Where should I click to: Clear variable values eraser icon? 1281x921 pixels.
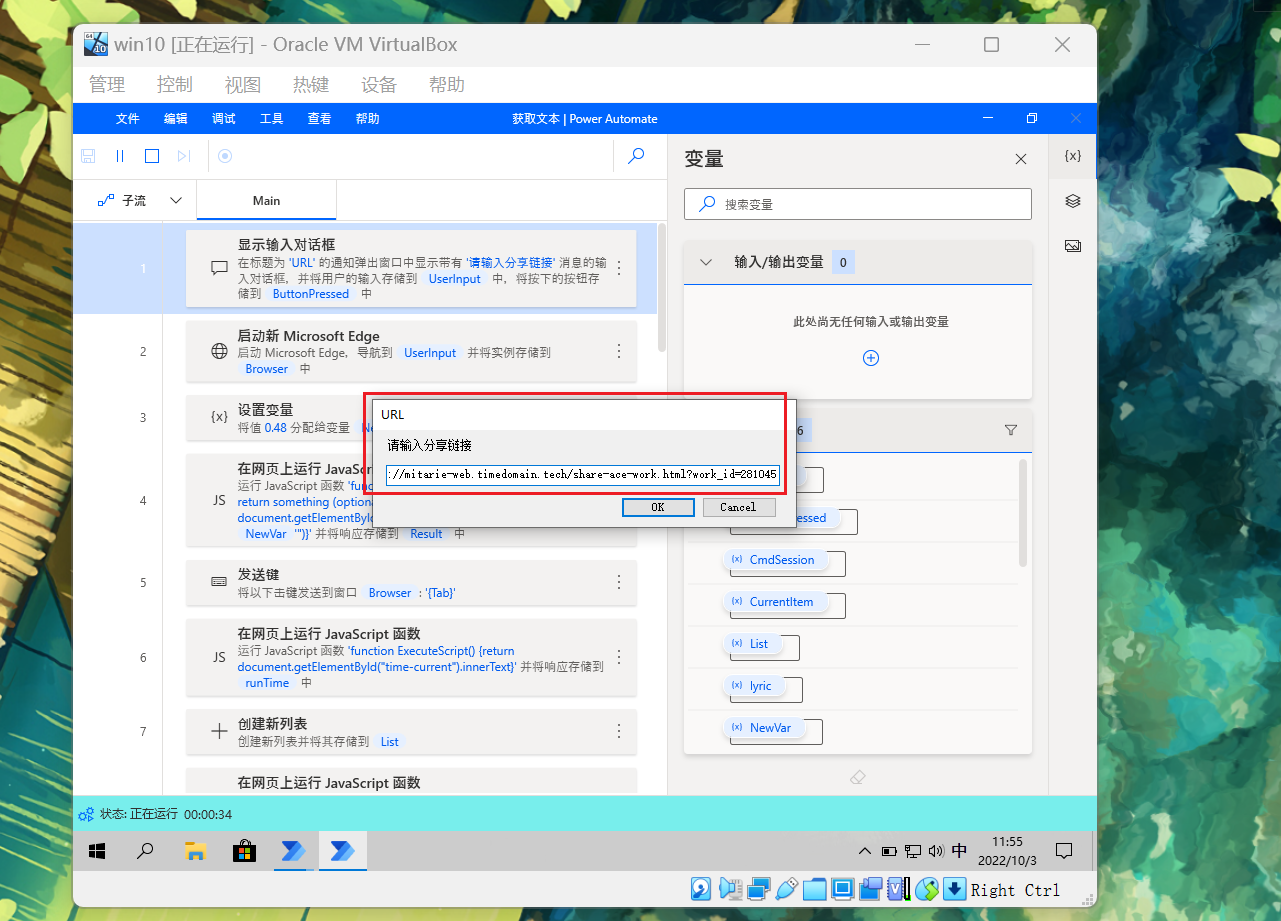coord(857,777)
